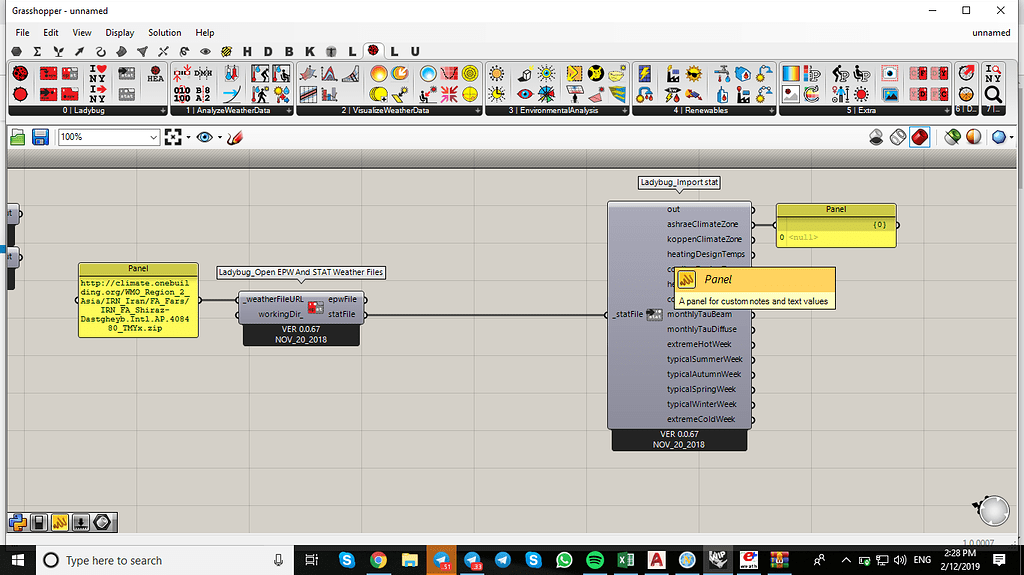The image size is (1024, 575).
Task: Select the sun with sunglasses icon
Action: [x=694, y=73]
